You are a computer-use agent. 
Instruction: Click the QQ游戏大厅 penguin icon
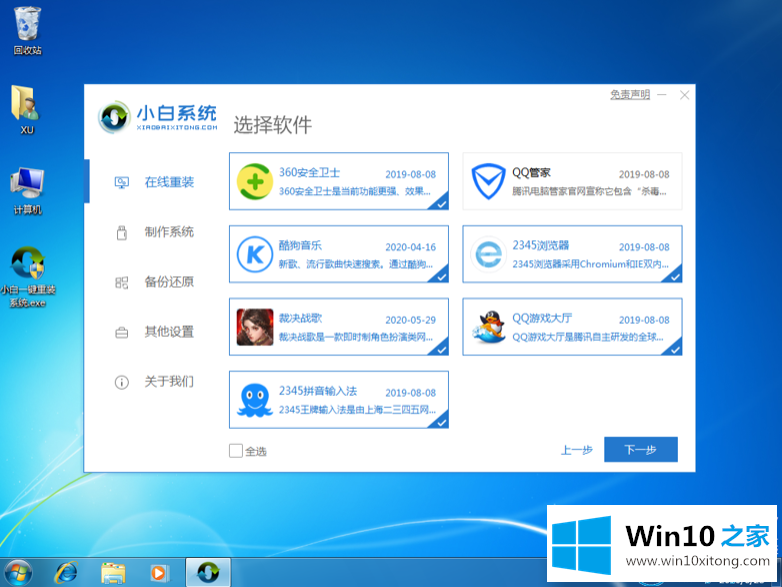pyautogui.click(x=489, y=327)
